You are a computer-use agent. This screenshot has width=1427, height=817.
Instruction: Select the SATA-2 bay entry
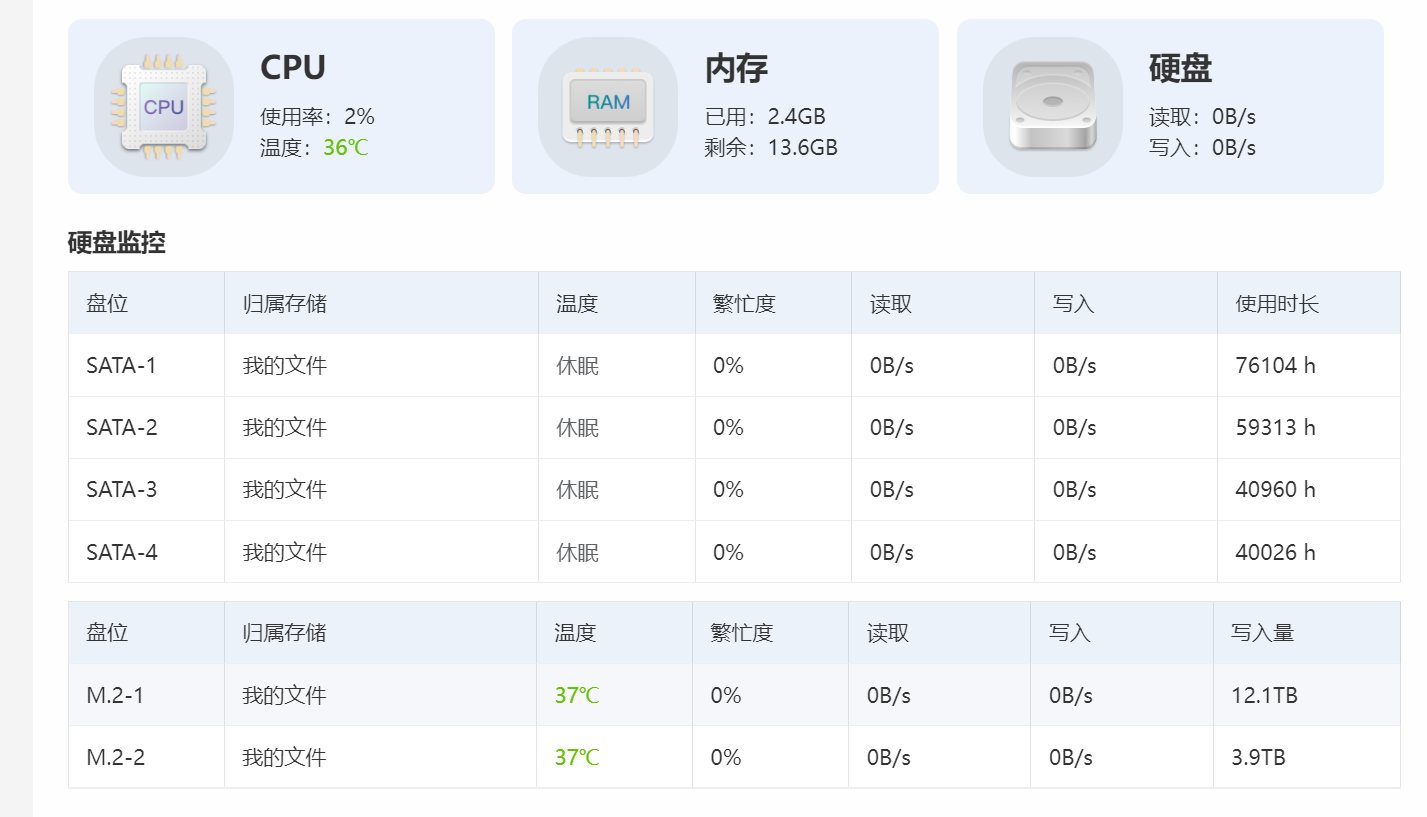click(x=734, y=427)
